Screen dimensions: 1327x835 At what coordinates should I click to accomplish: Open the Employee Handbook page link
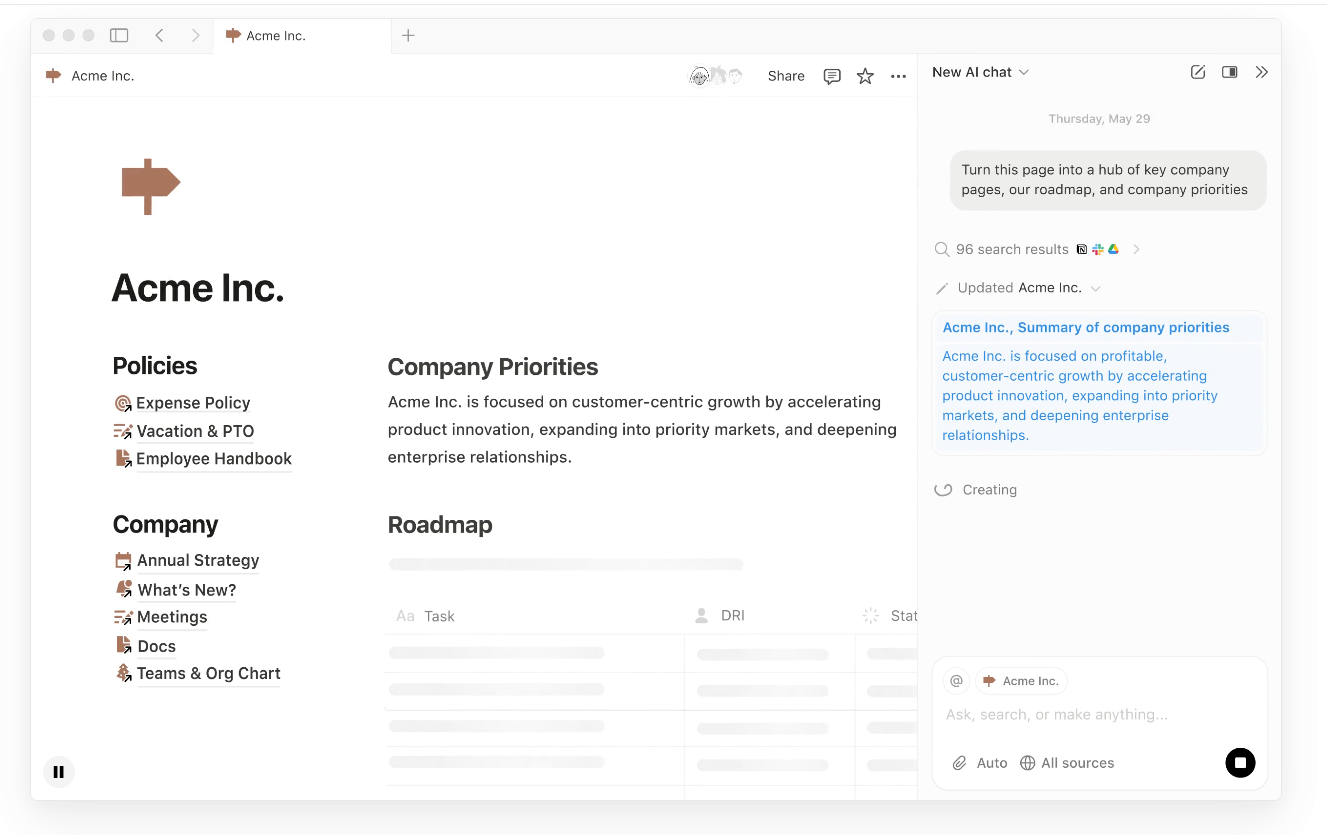213,459
